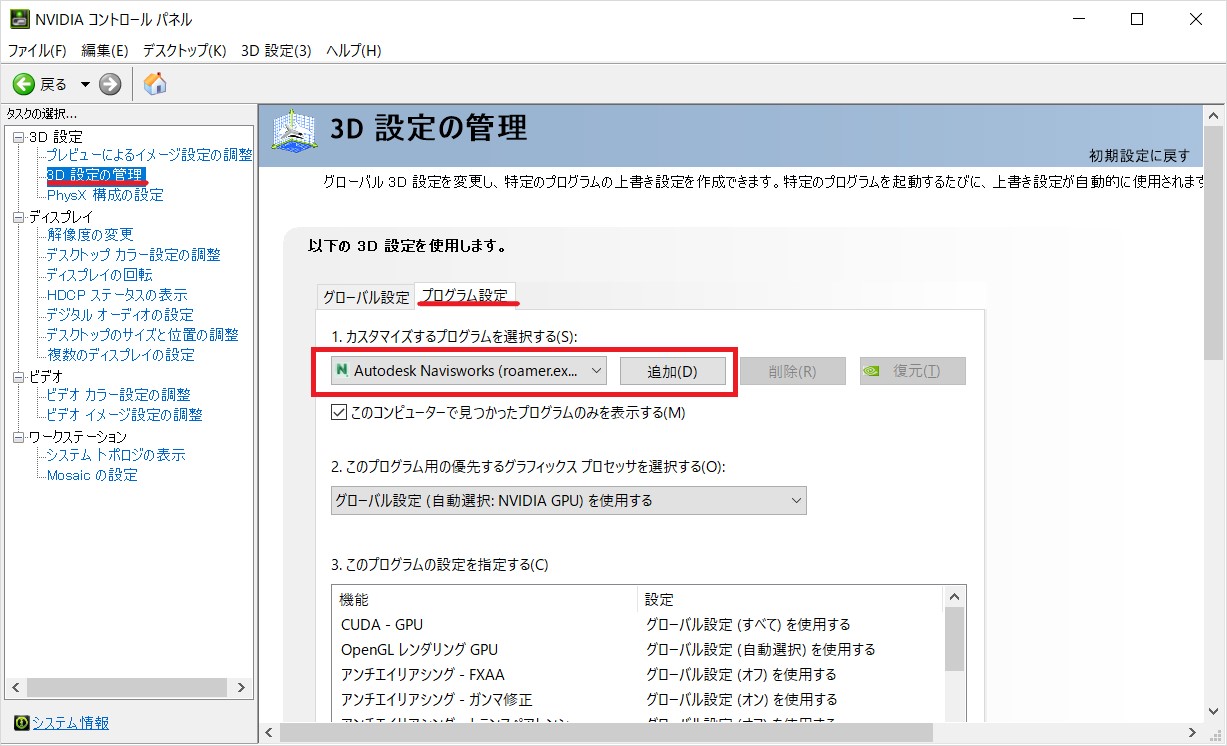Open システム トポロジの表示 page
1227x746 pixels.
pyautogui.click(x=115, y=455)
